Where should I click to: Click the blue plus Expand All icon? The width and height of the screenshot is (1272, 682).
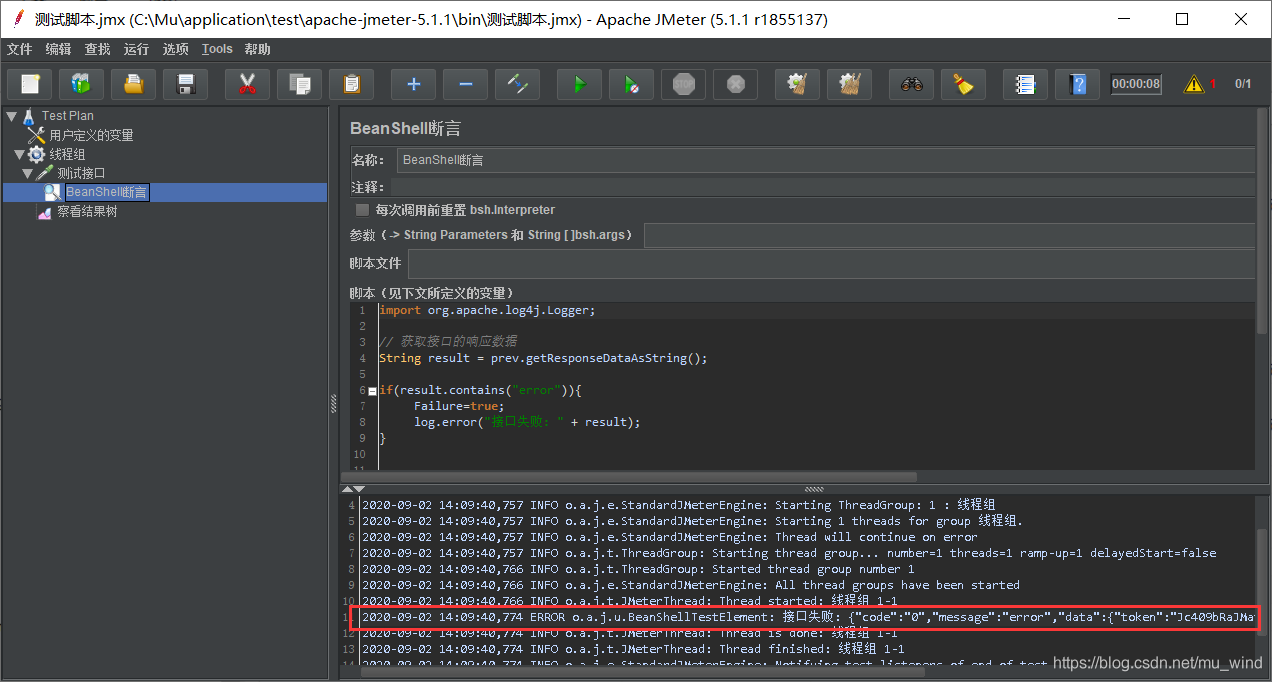click(x=413, y=85)
